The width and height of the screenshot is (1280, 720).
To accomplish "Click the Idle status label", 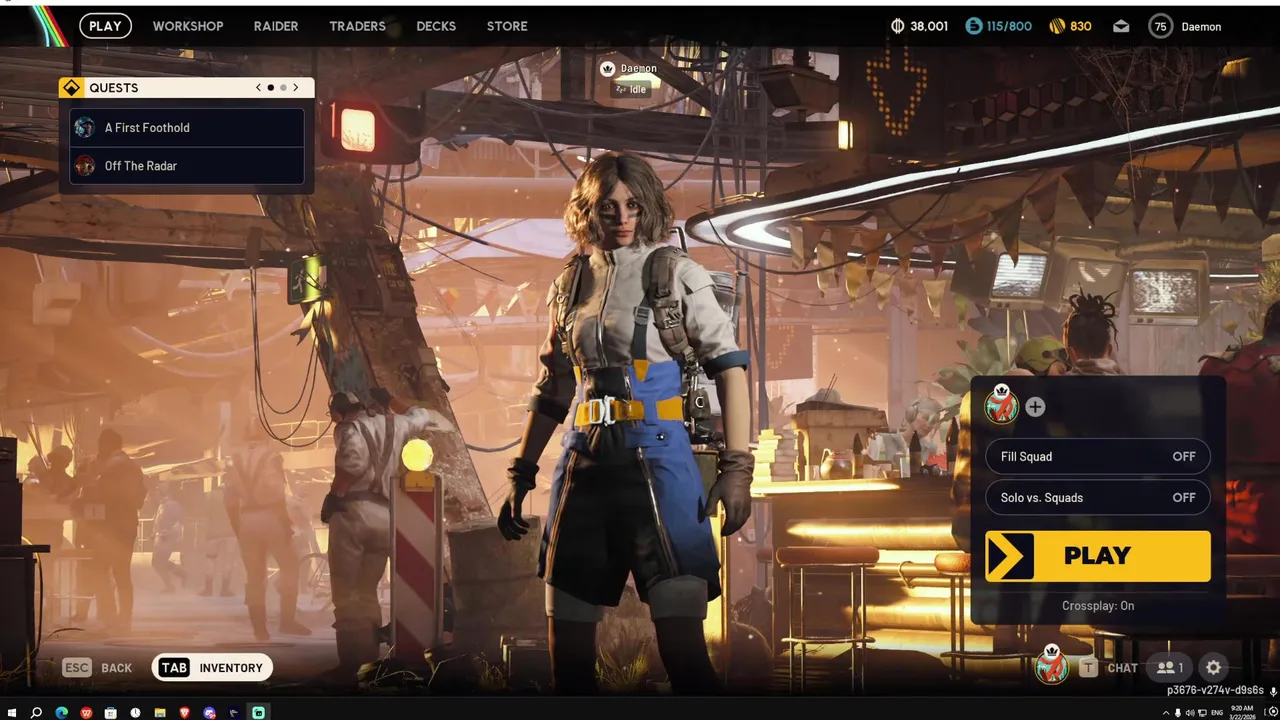I will tap(631, 89).
